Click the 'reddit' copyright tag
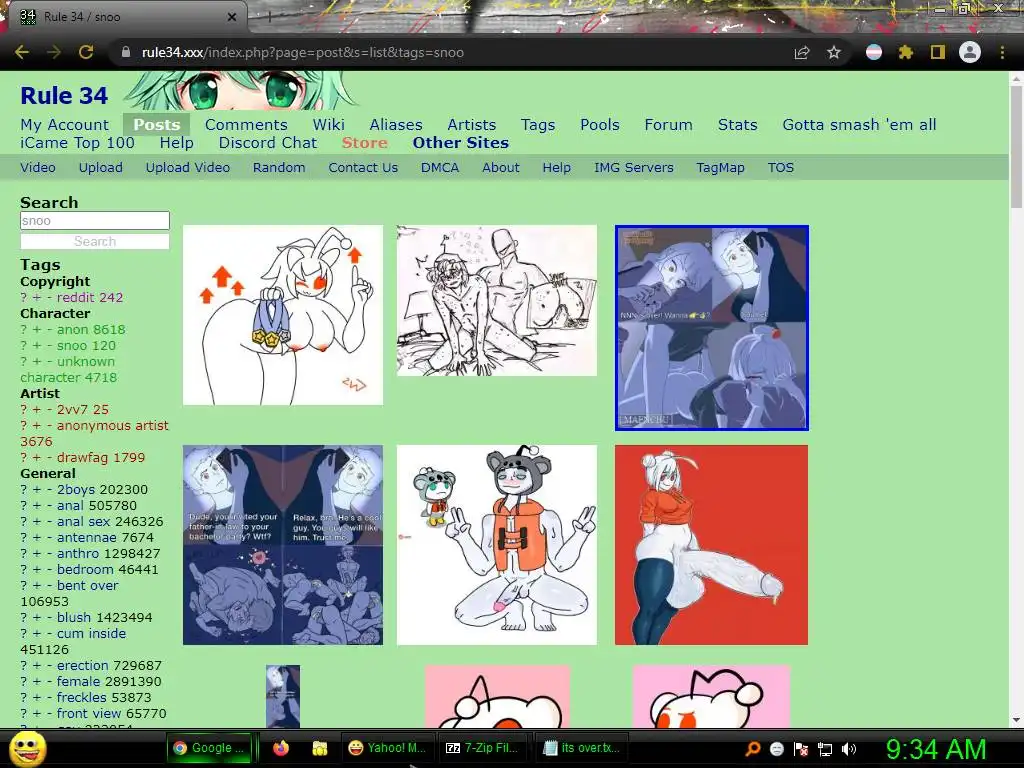Image resolution: width=1024 pixels, height=768 pixels. pyautogui.click(x=77, y=297)
